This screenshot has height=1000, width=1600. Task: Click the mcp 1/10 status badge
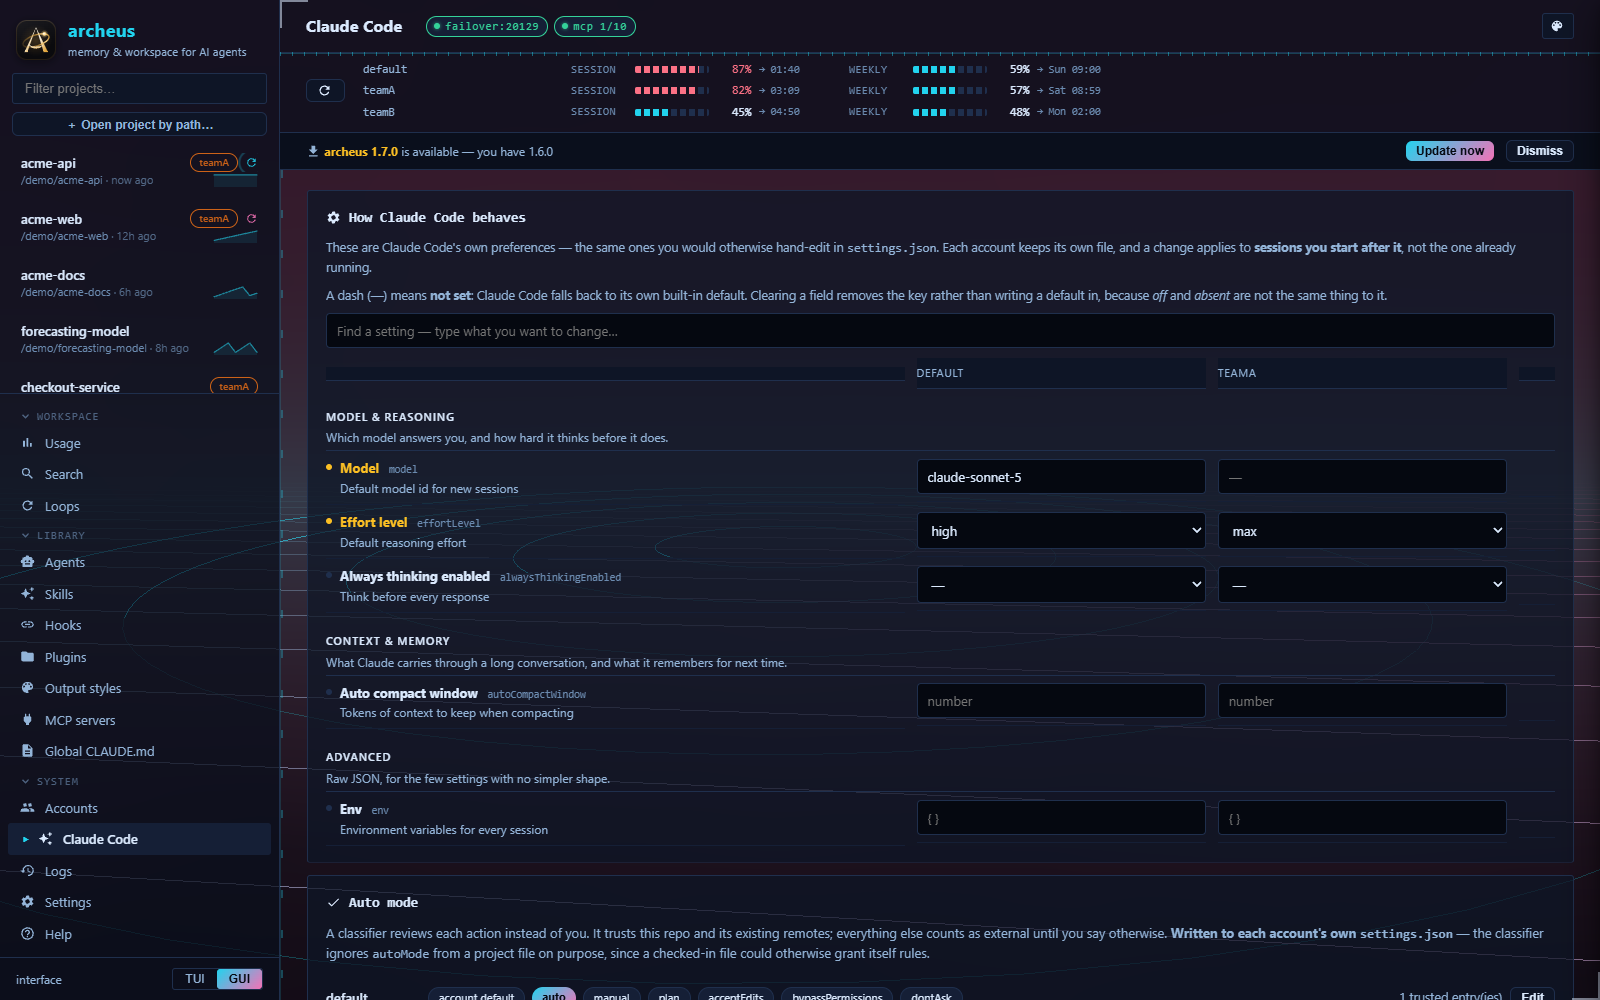[595, 27]
